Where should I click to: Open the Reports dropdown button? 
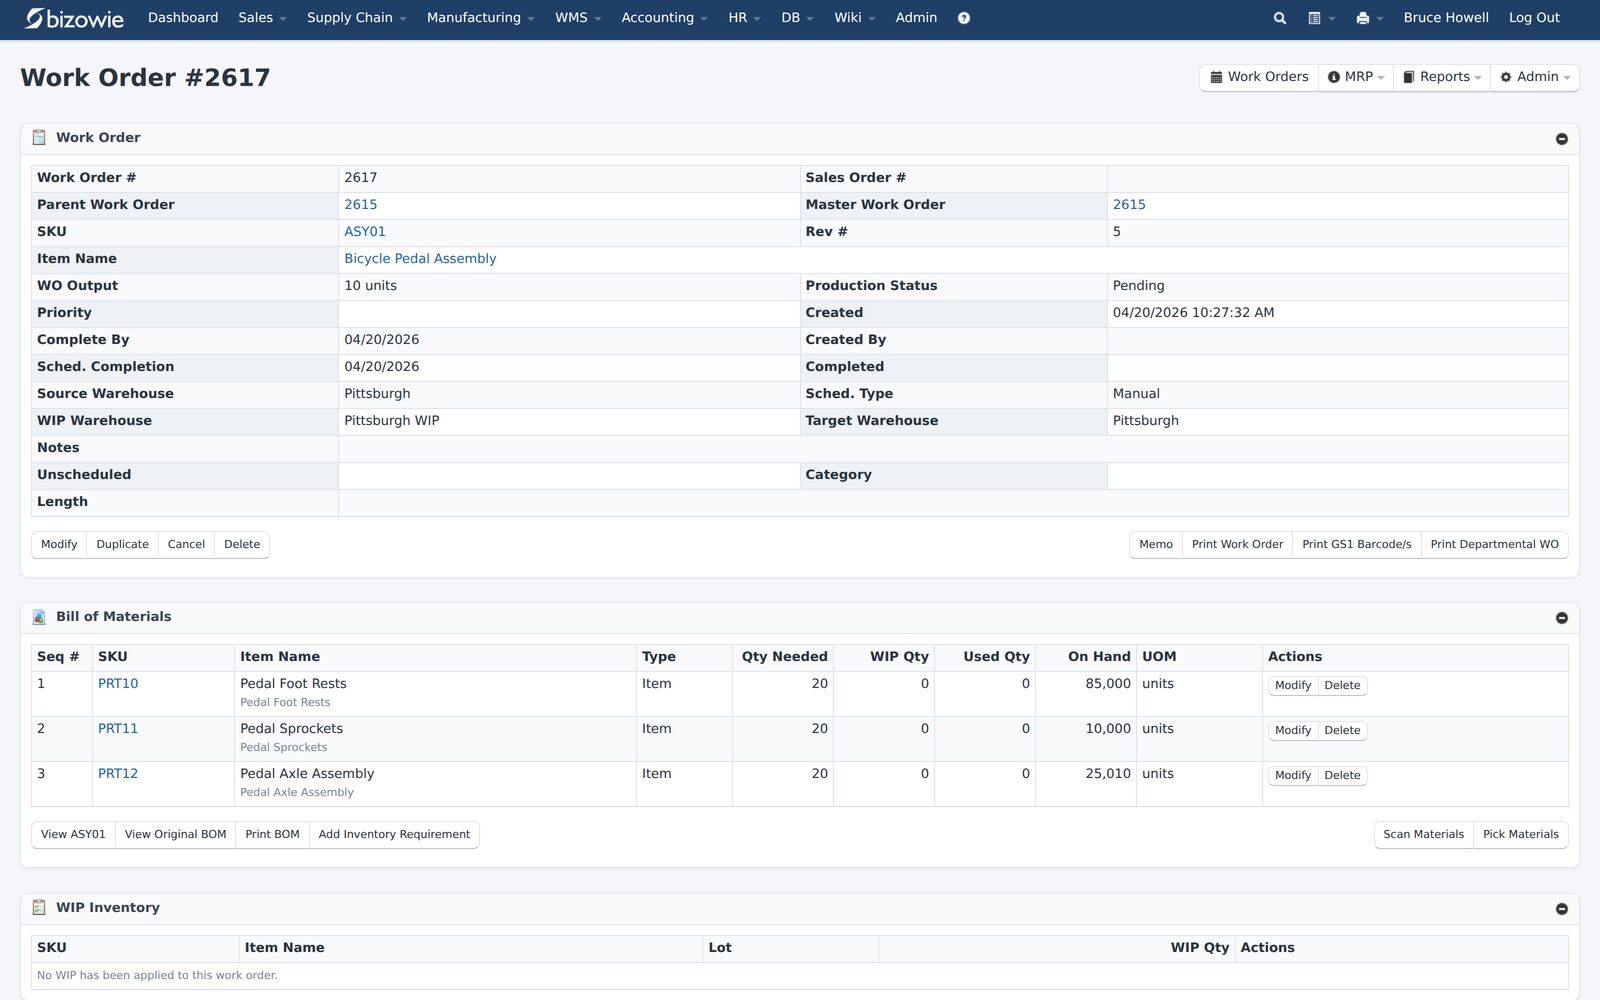click(x=1441, y=77)
